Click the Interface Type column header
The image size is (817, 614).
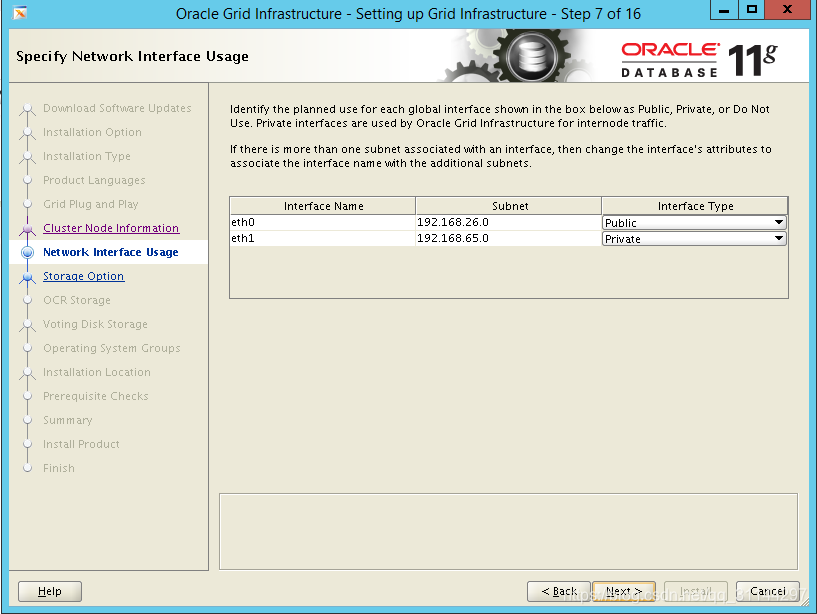pyautogui.click(x=695, y=206)
